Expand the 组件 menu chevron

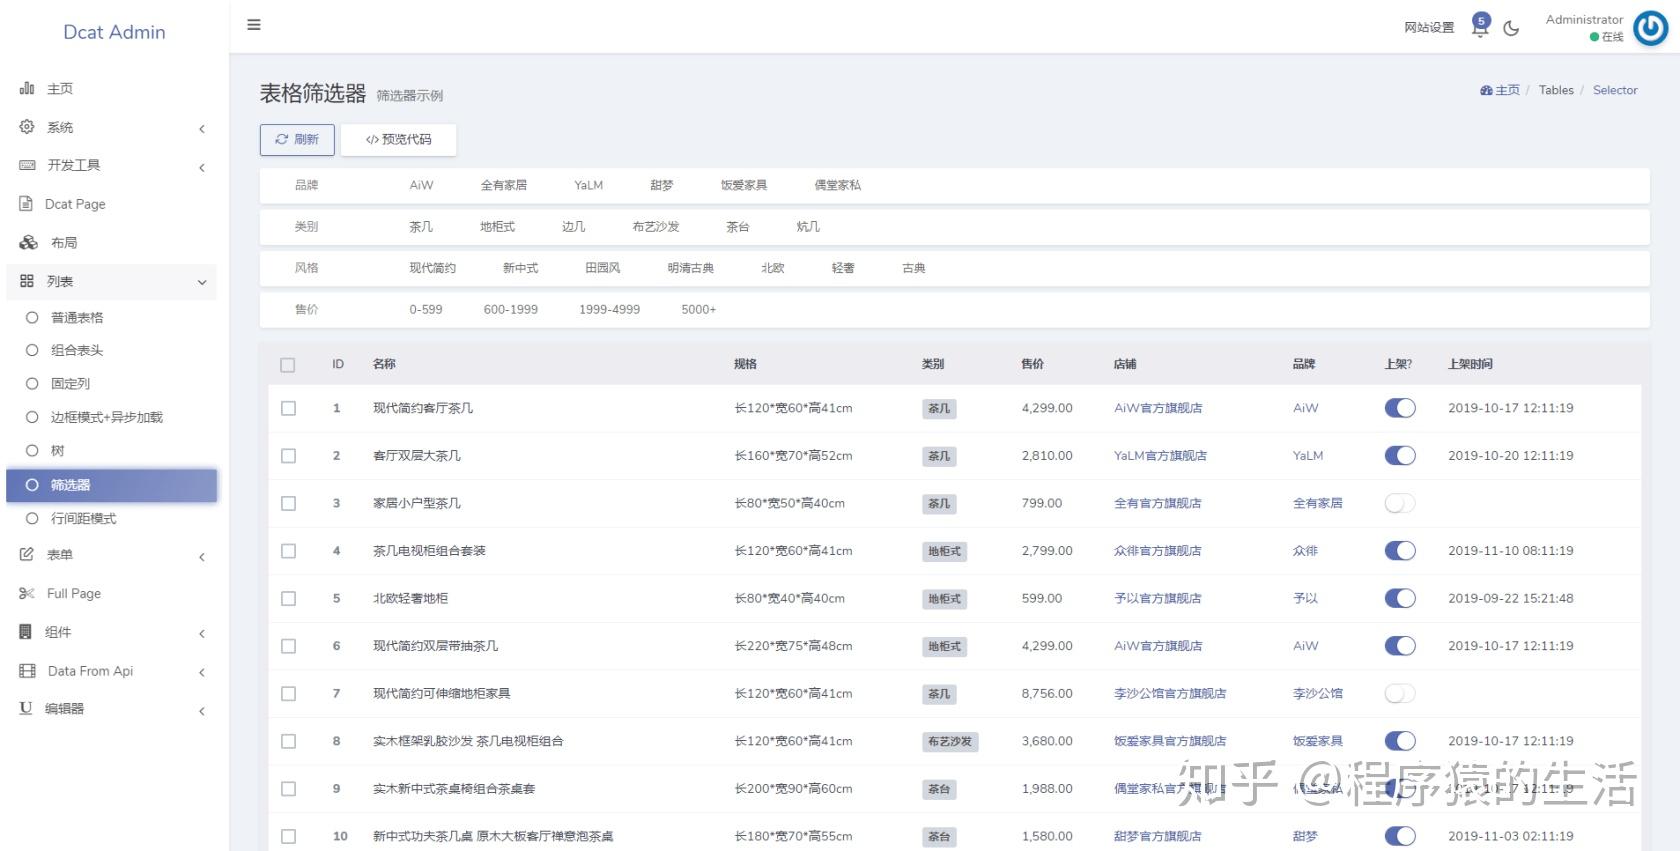click(x=202, y=633)
